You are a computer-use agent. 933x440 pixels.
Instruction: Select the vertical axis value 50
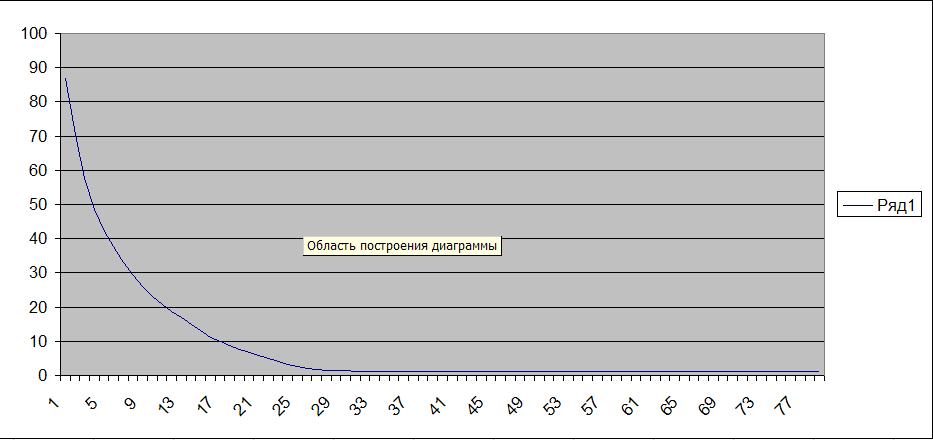click(38, 204)
